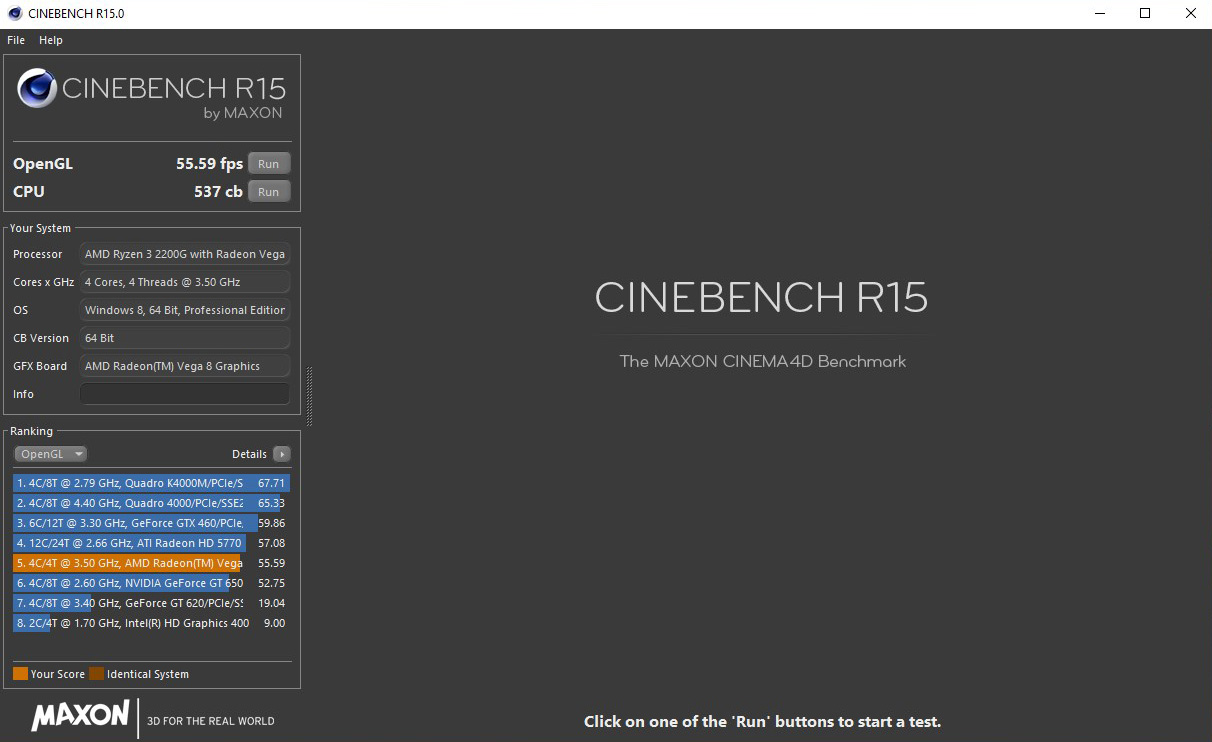This screenshot has width=1212, height=742.
Task: Click inside the empty Info field
Action: click(x=184, y=393)
